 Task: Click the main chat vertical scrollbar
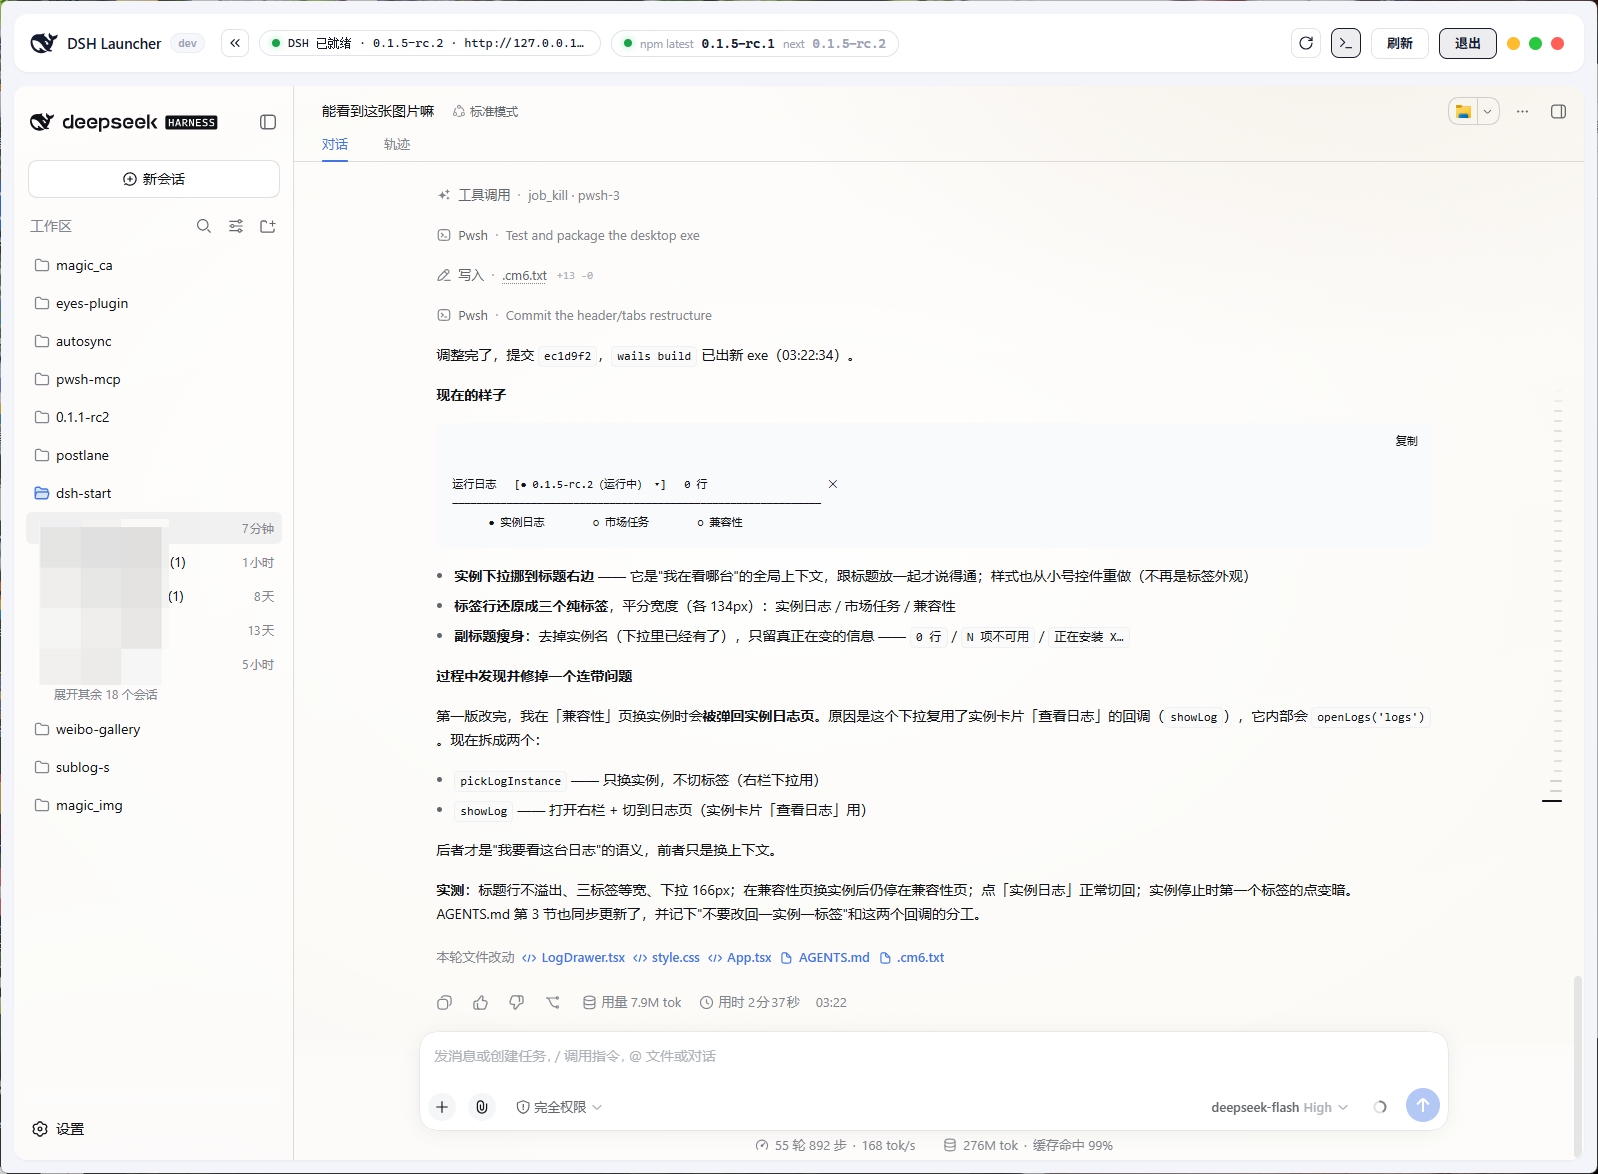click(x=1578, y=1064)
